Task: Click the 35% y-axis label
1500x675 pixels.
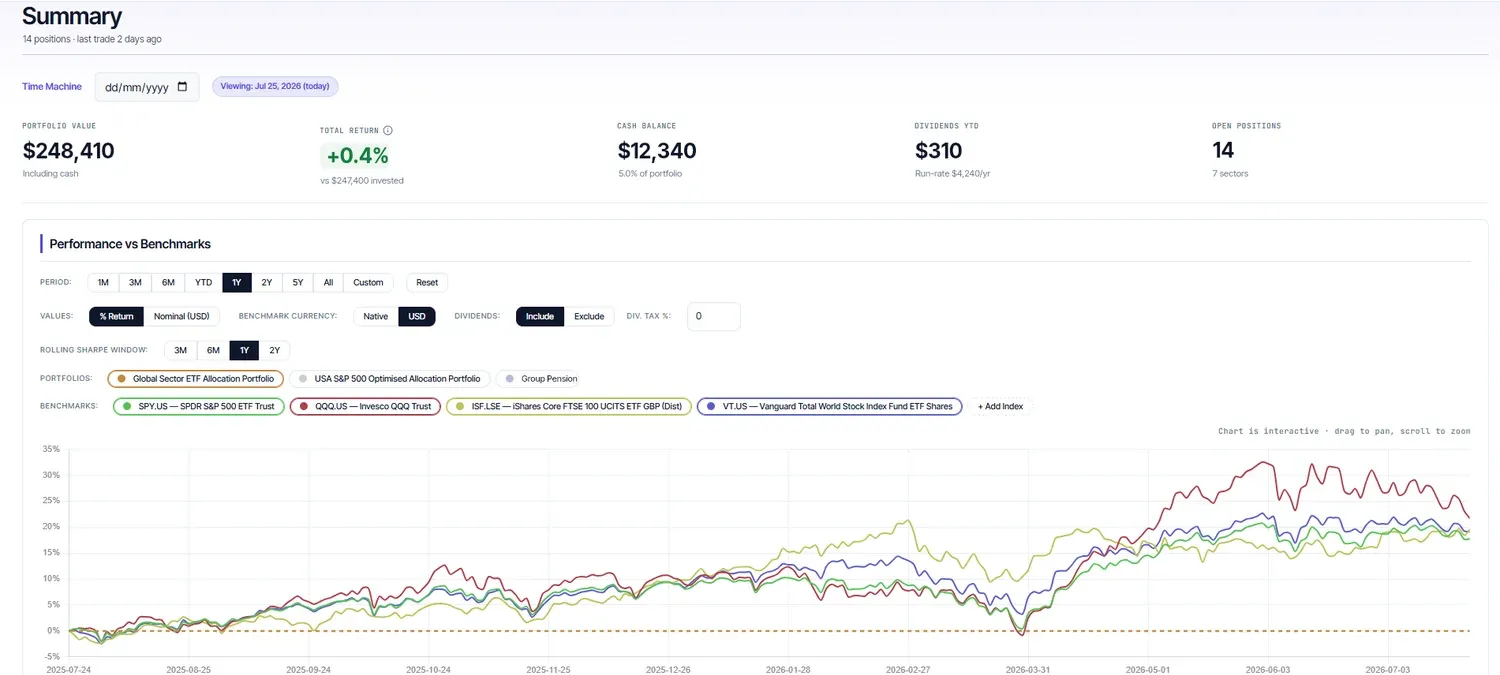Action: [x=50, y=449]
